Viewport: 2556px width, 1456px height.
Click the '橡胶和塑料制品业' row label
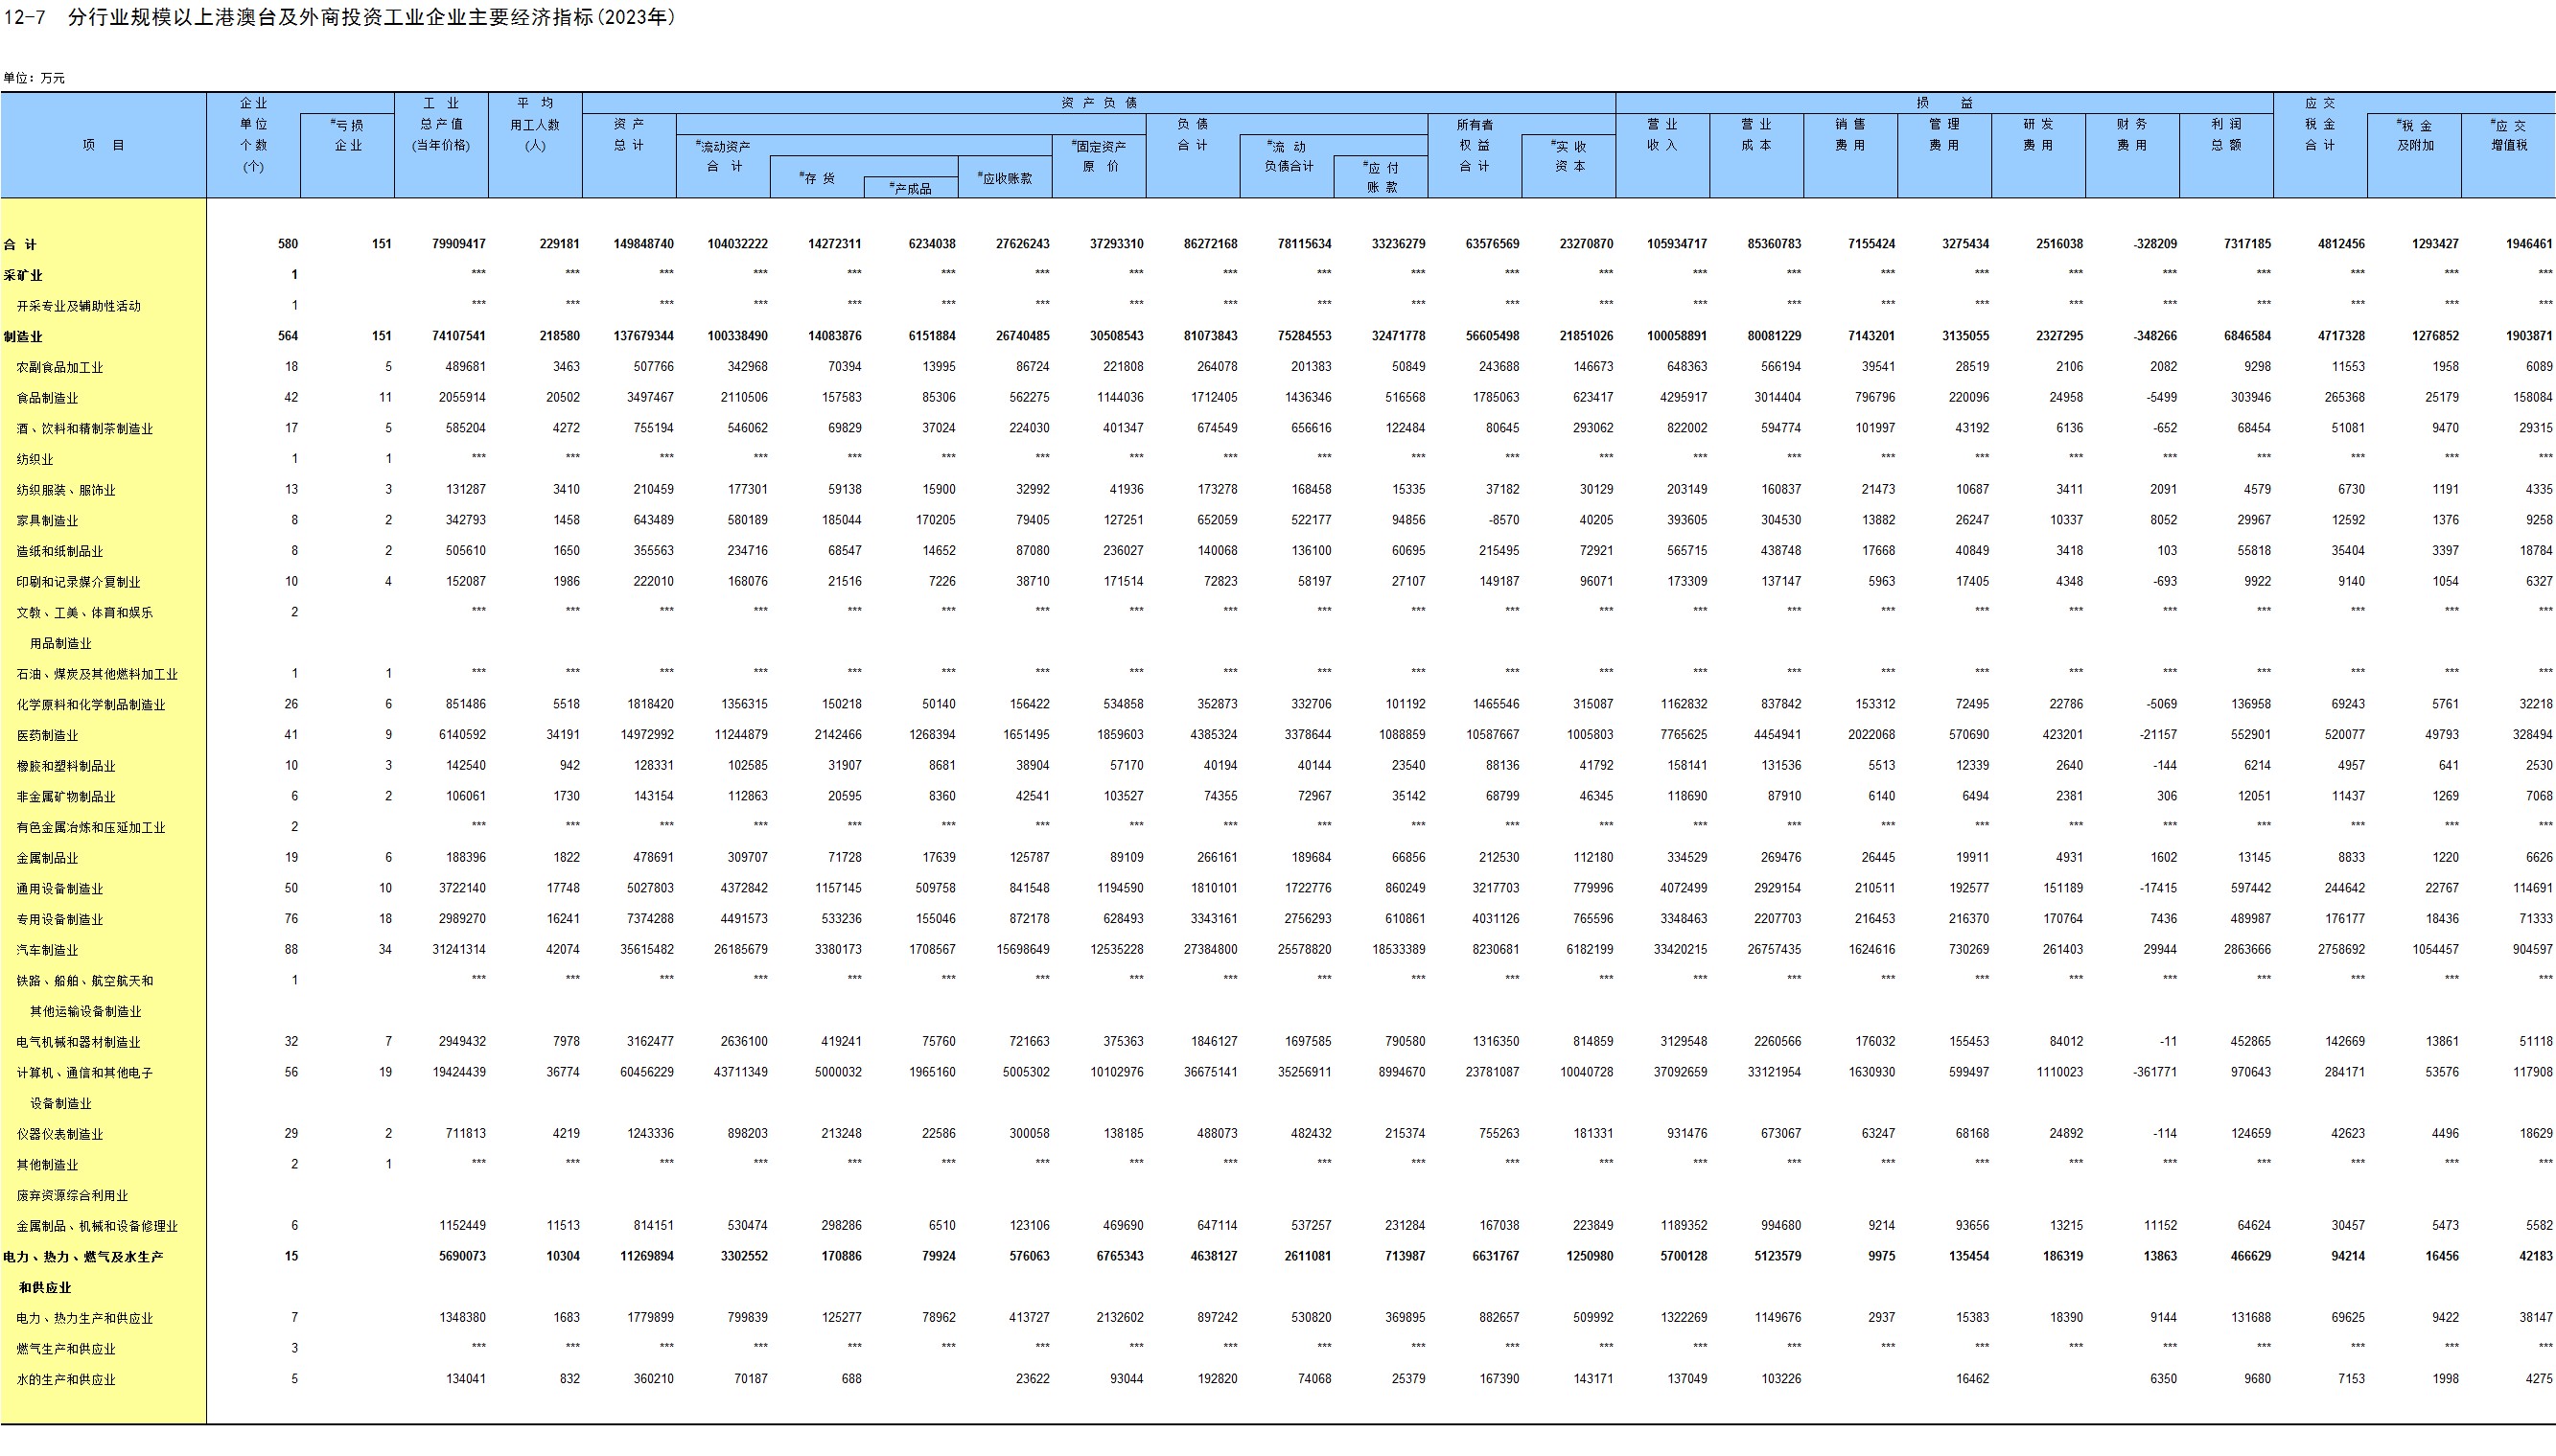coord(66,766)
